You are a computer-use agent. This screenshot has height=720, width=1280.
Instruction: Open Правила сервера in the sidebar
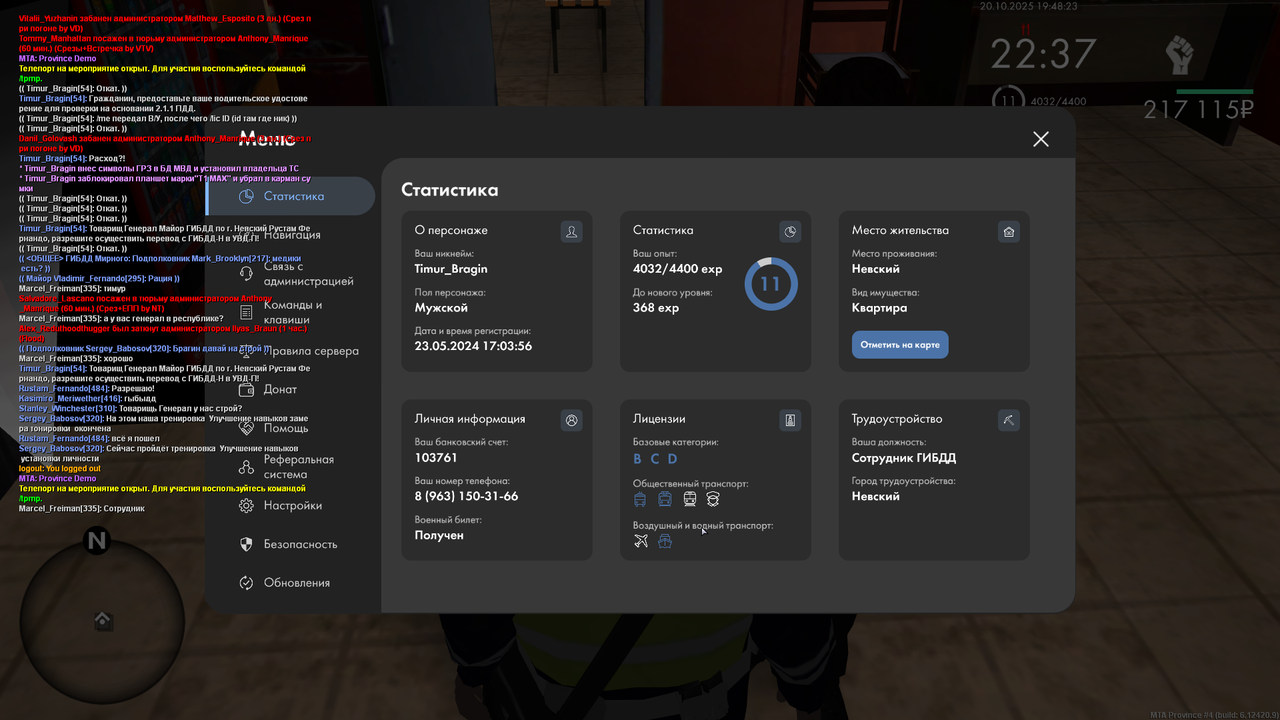coord(311,351)
